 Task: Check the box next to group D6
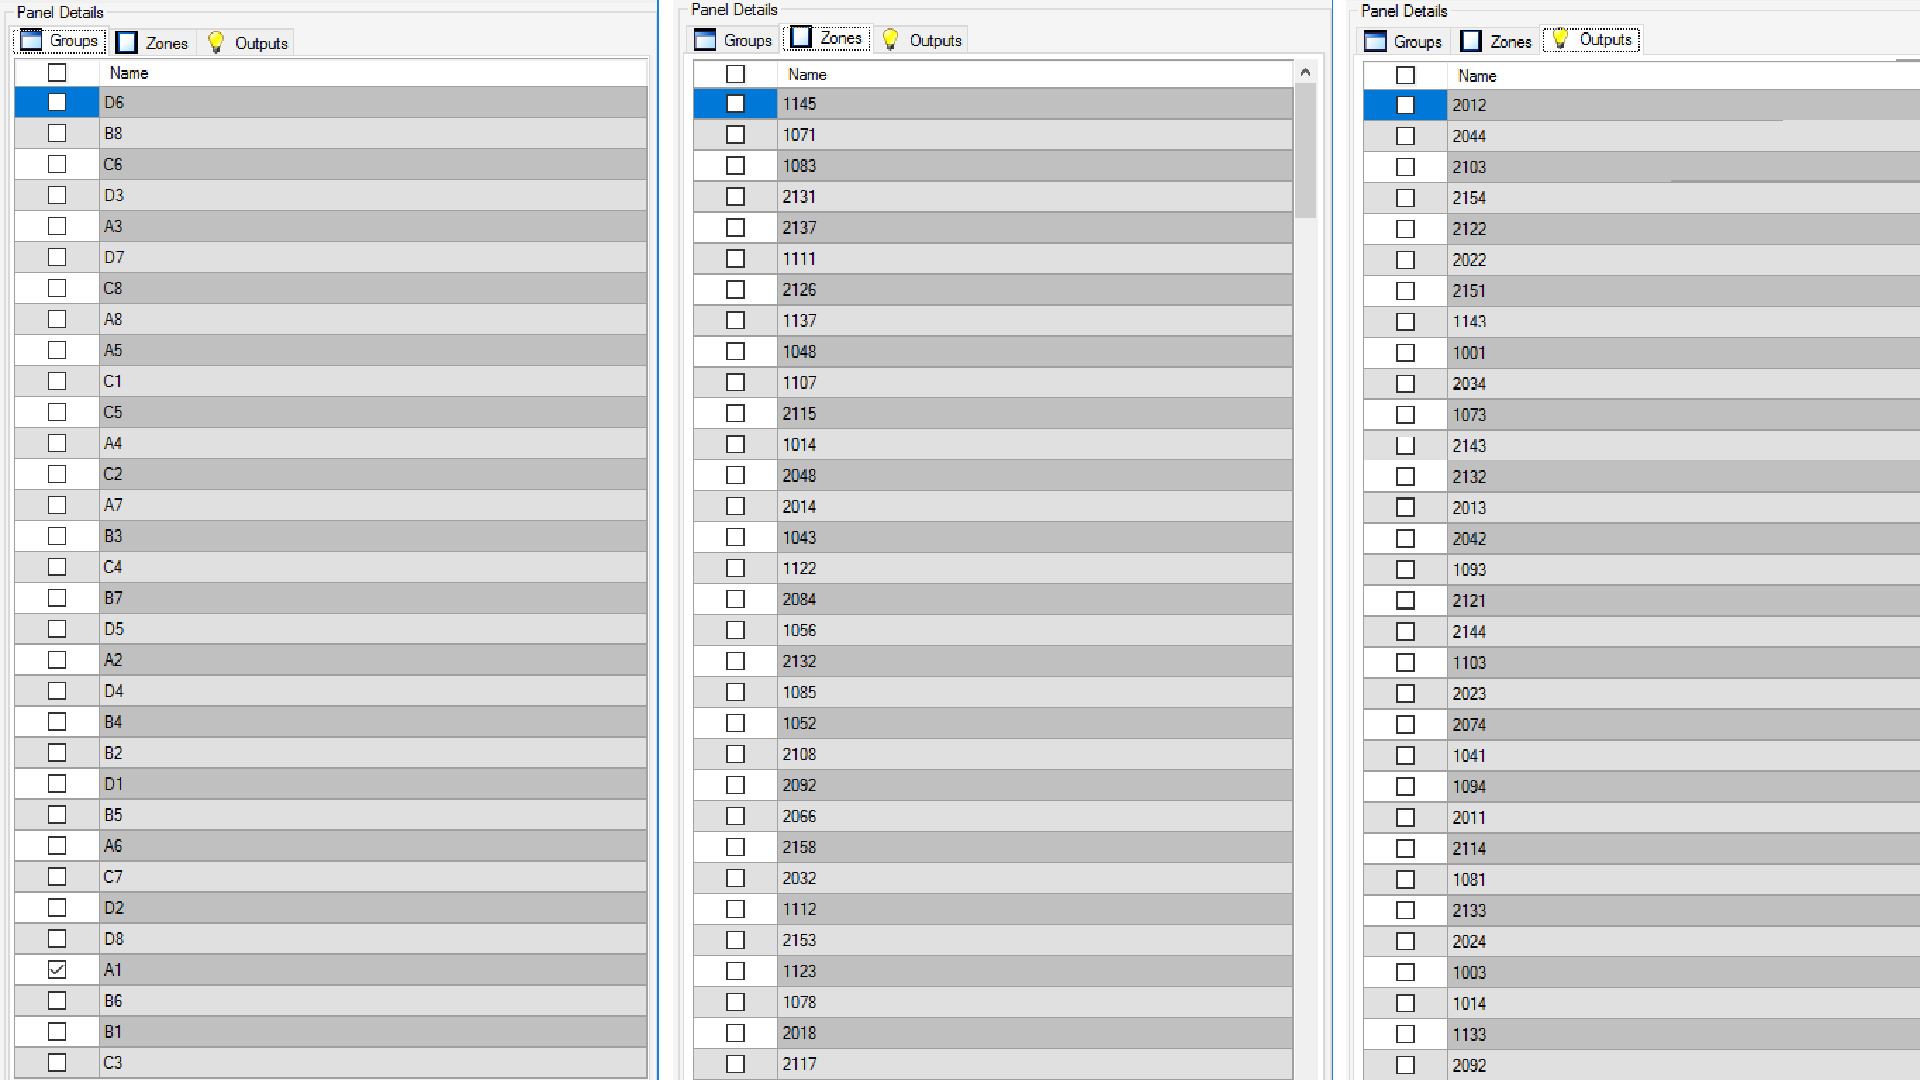point(57,102)
